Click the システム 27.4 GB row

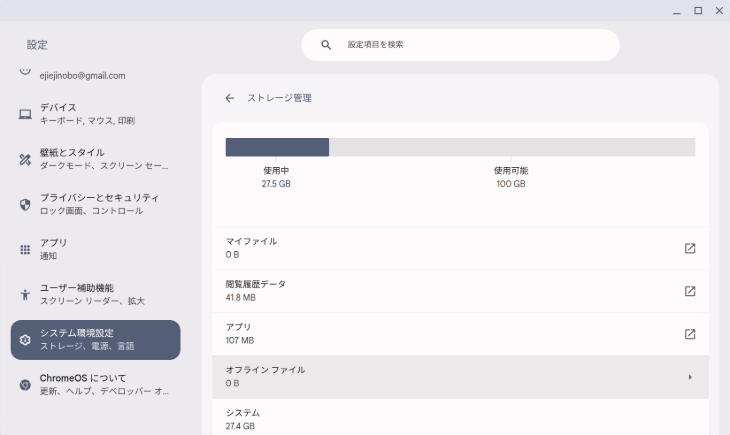460,418
